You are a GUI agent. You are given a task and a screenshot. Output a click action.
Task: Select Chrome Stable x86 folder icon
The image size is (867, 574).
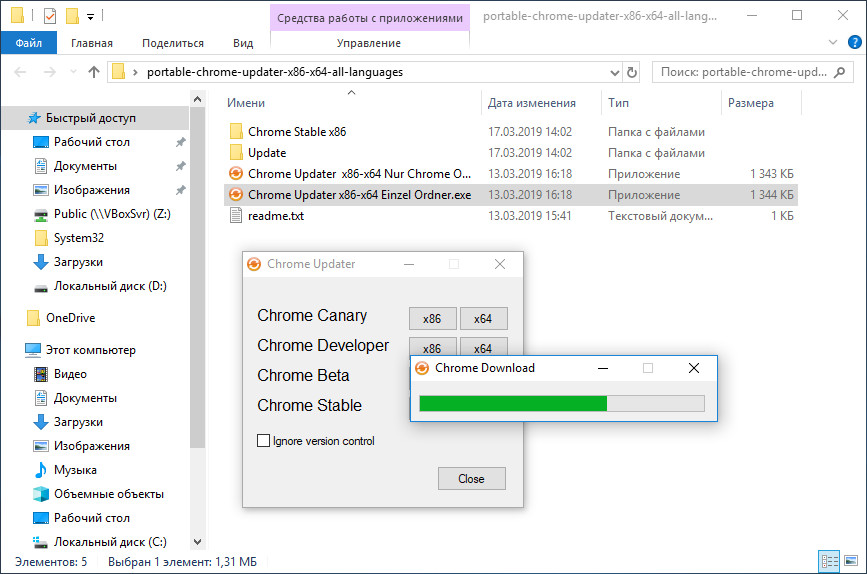(x=236, y=132)
